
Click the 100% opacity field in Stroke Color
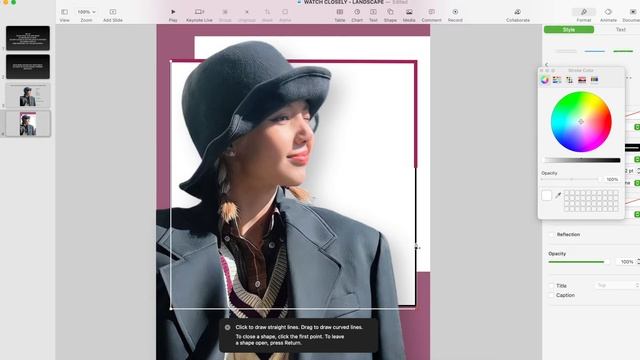(x=612, y=179)
